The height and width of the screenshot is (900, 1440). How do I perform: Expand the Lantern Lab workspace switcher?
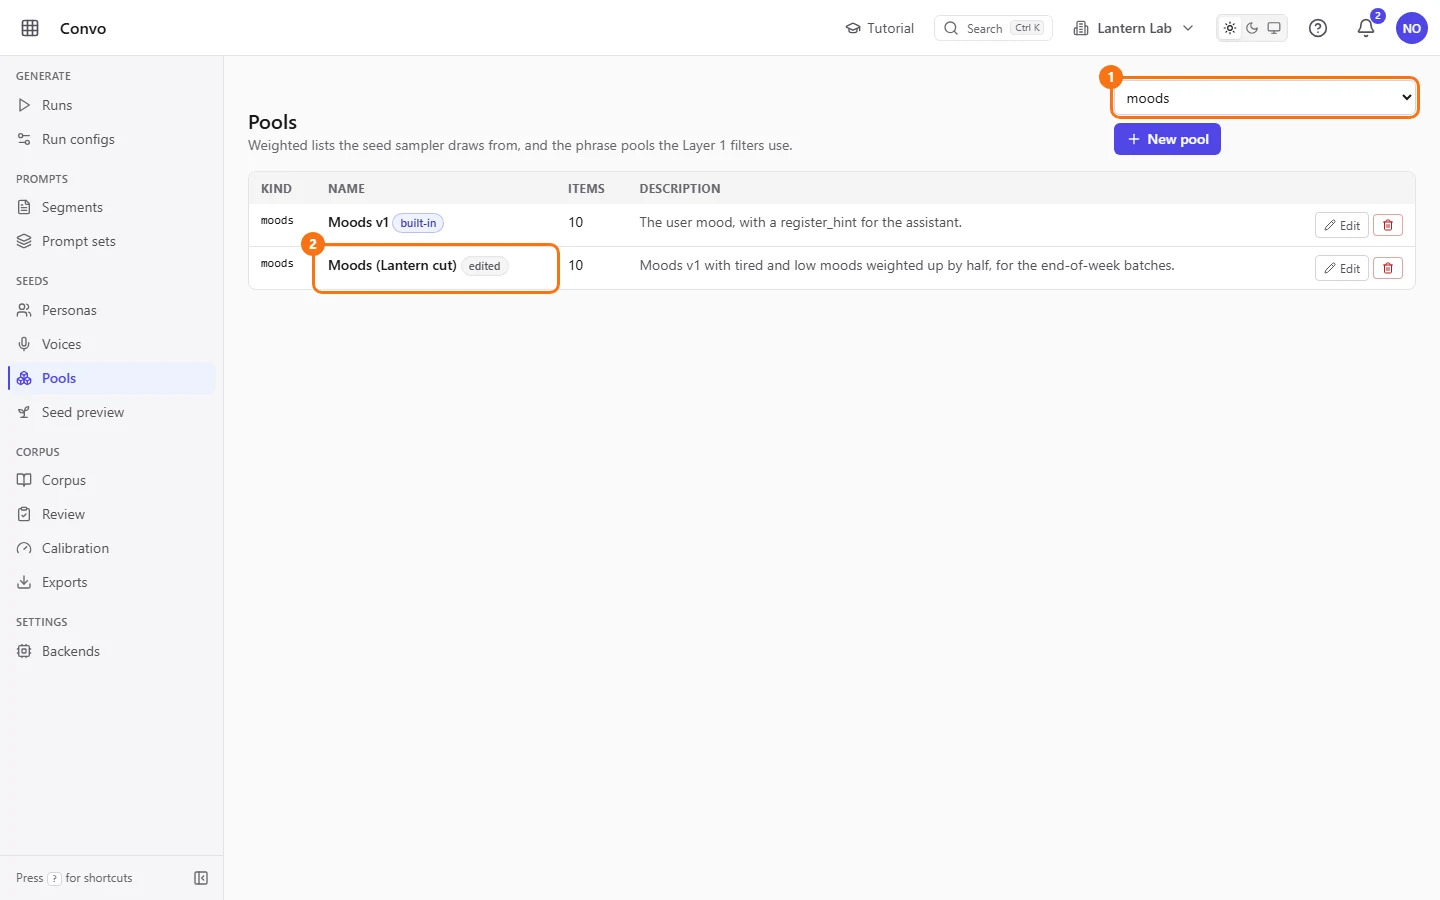1134,28
